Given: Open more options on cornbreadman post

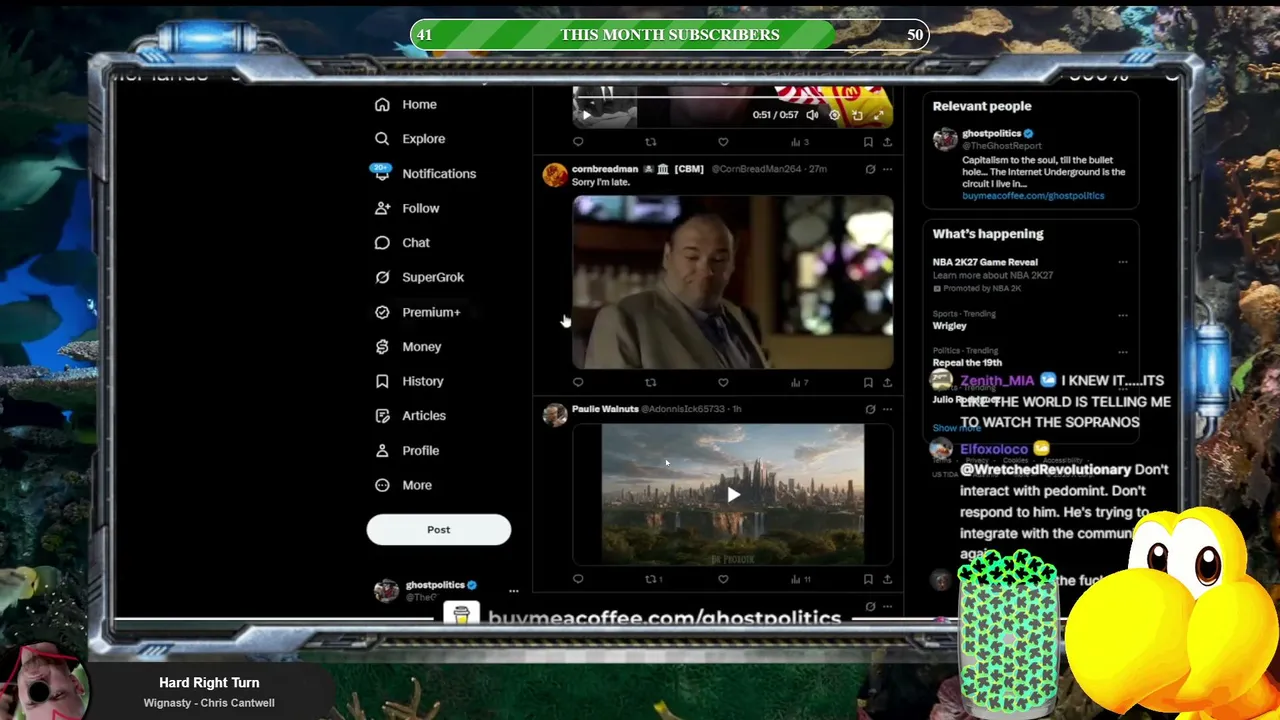Looking at the screenshot, I should (x=887, y=169).
